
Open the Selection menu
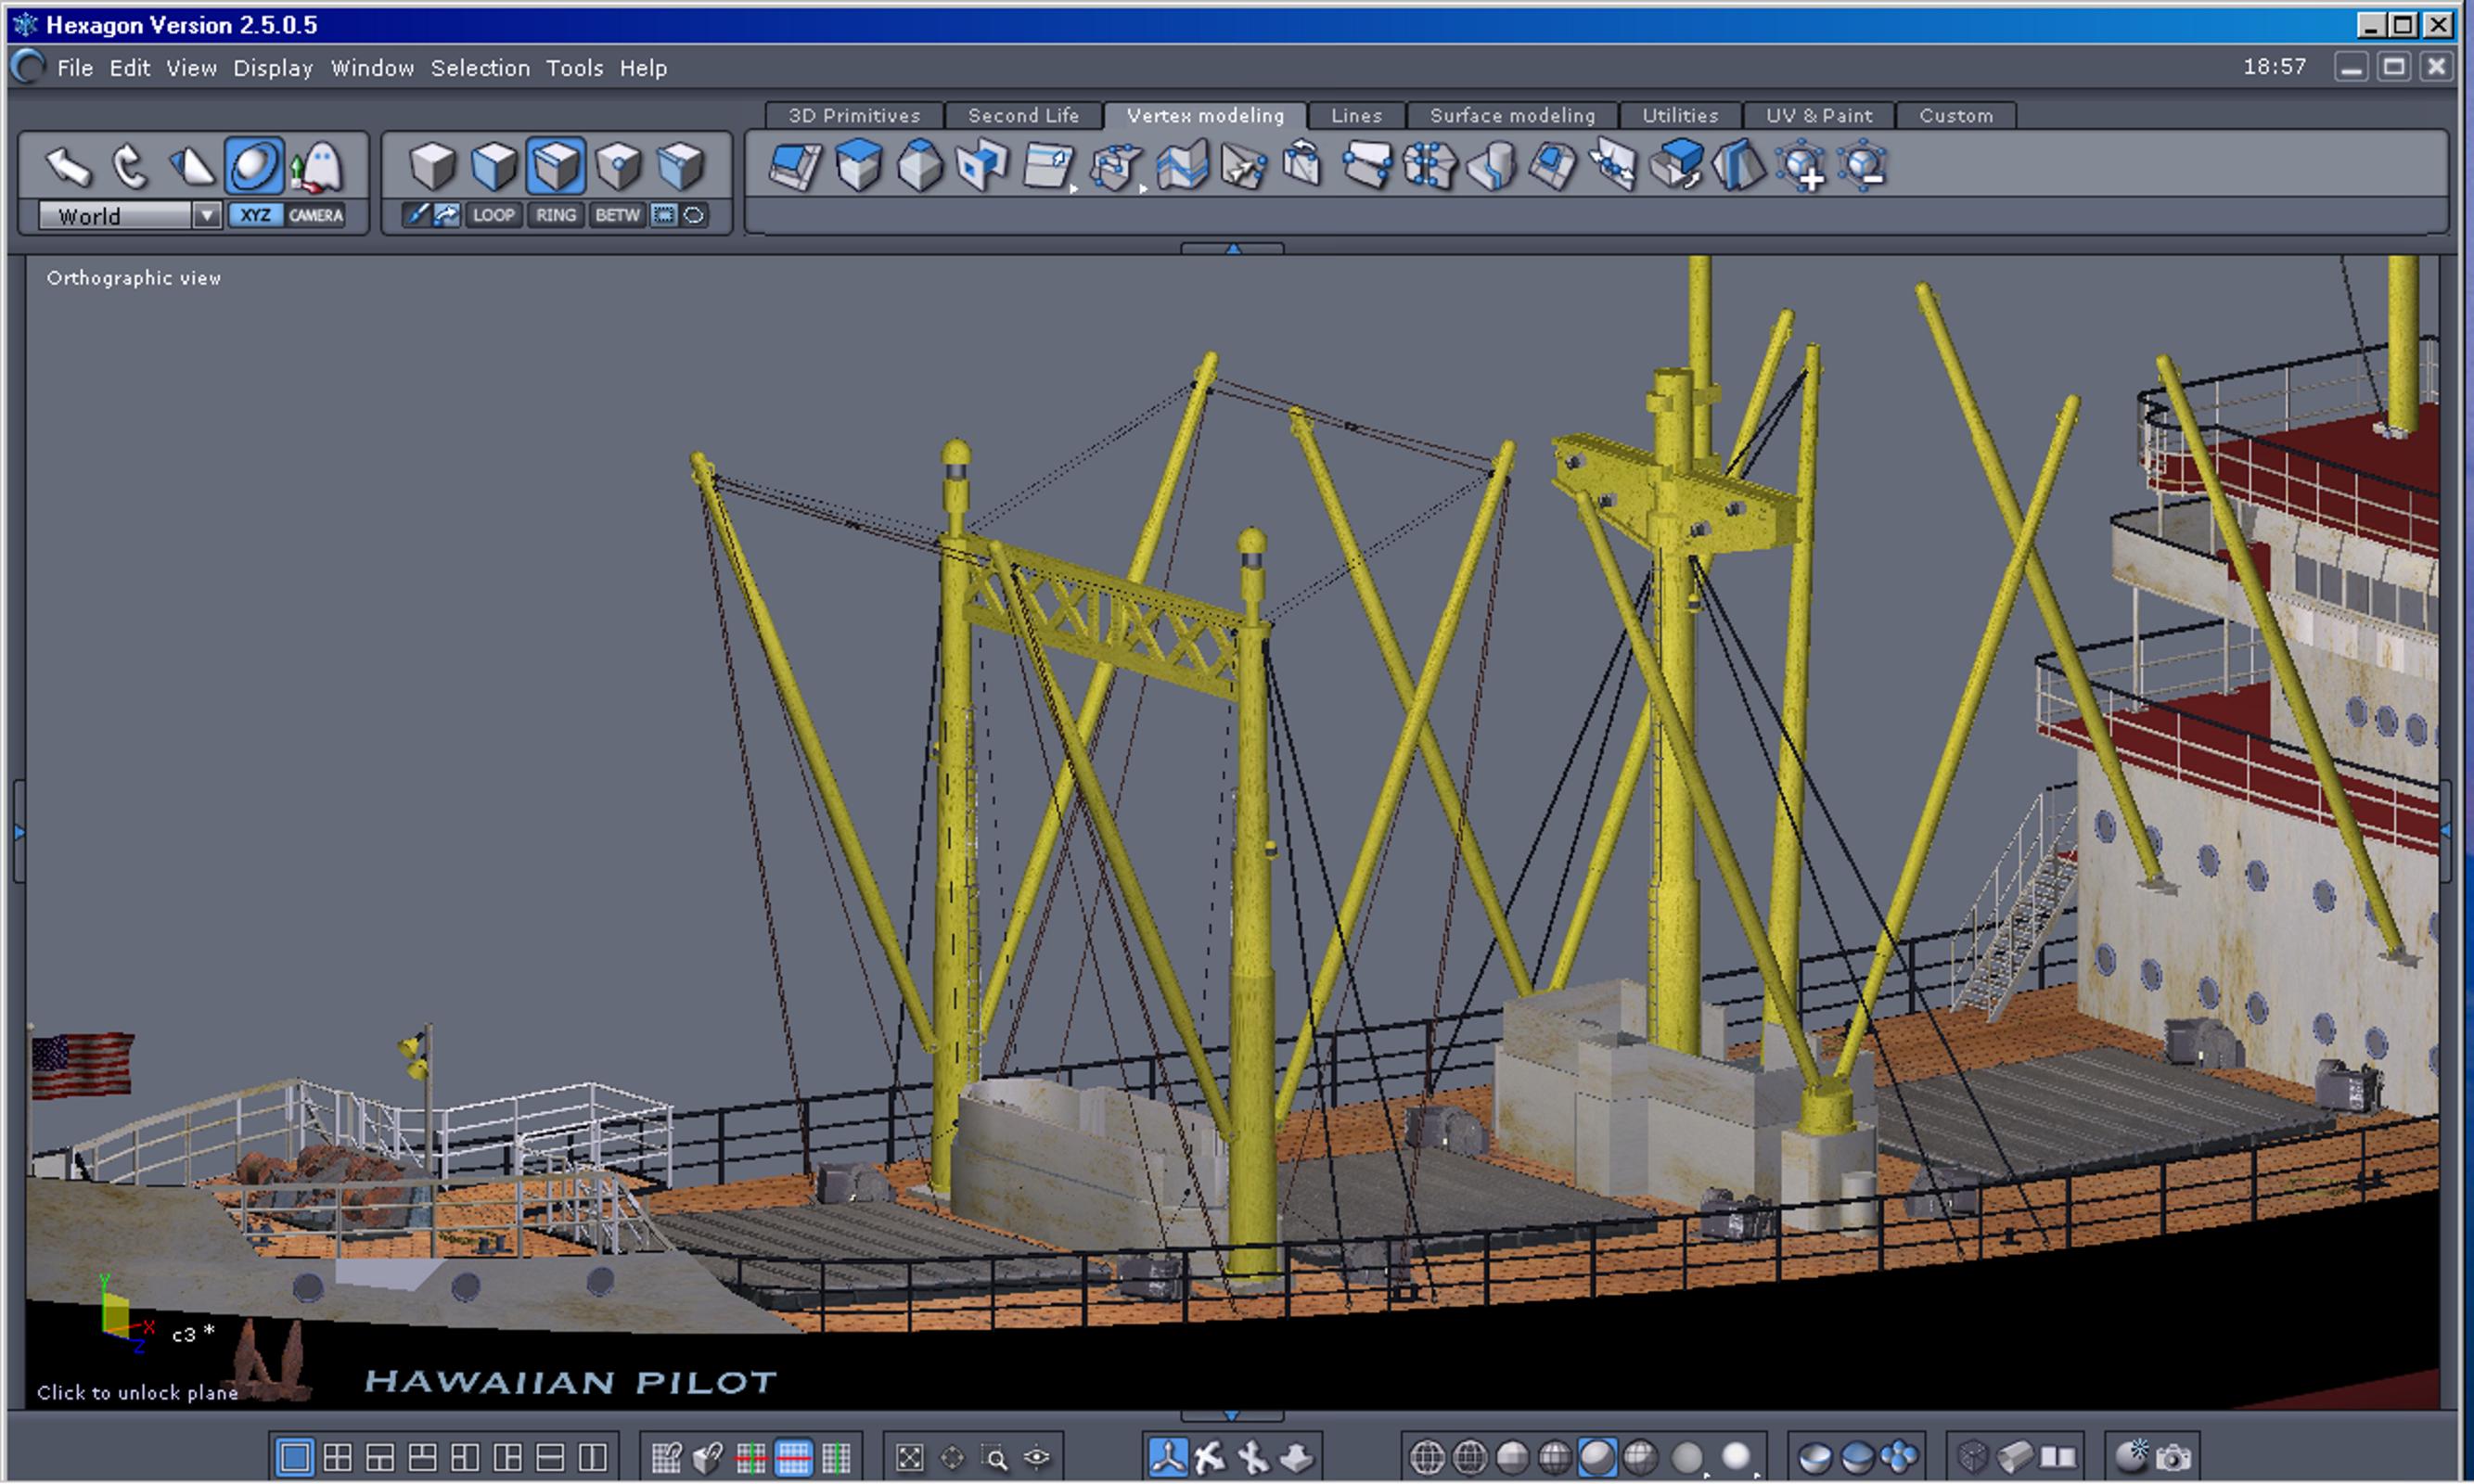480,68
